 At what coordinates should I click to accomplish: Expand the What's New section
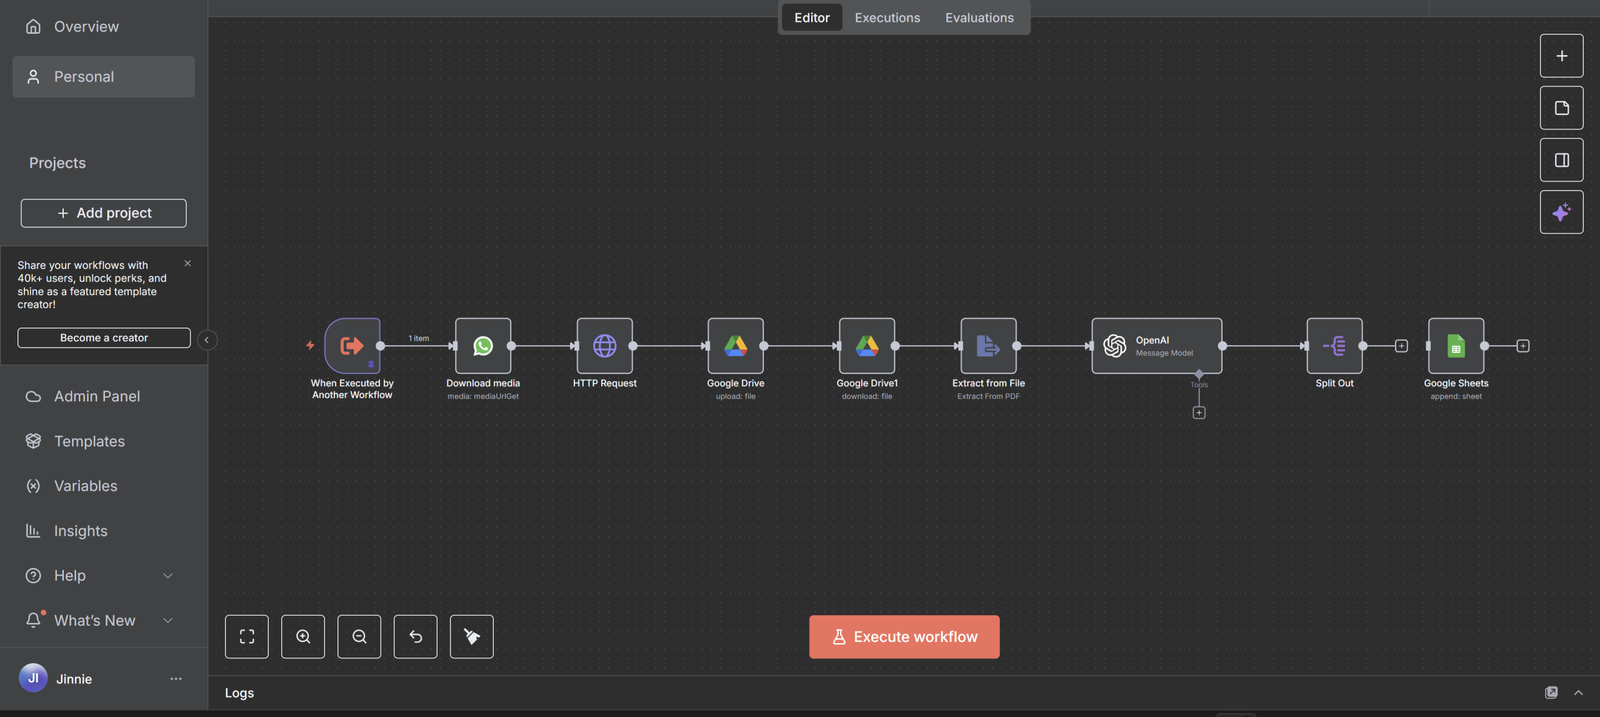(168, 621)
